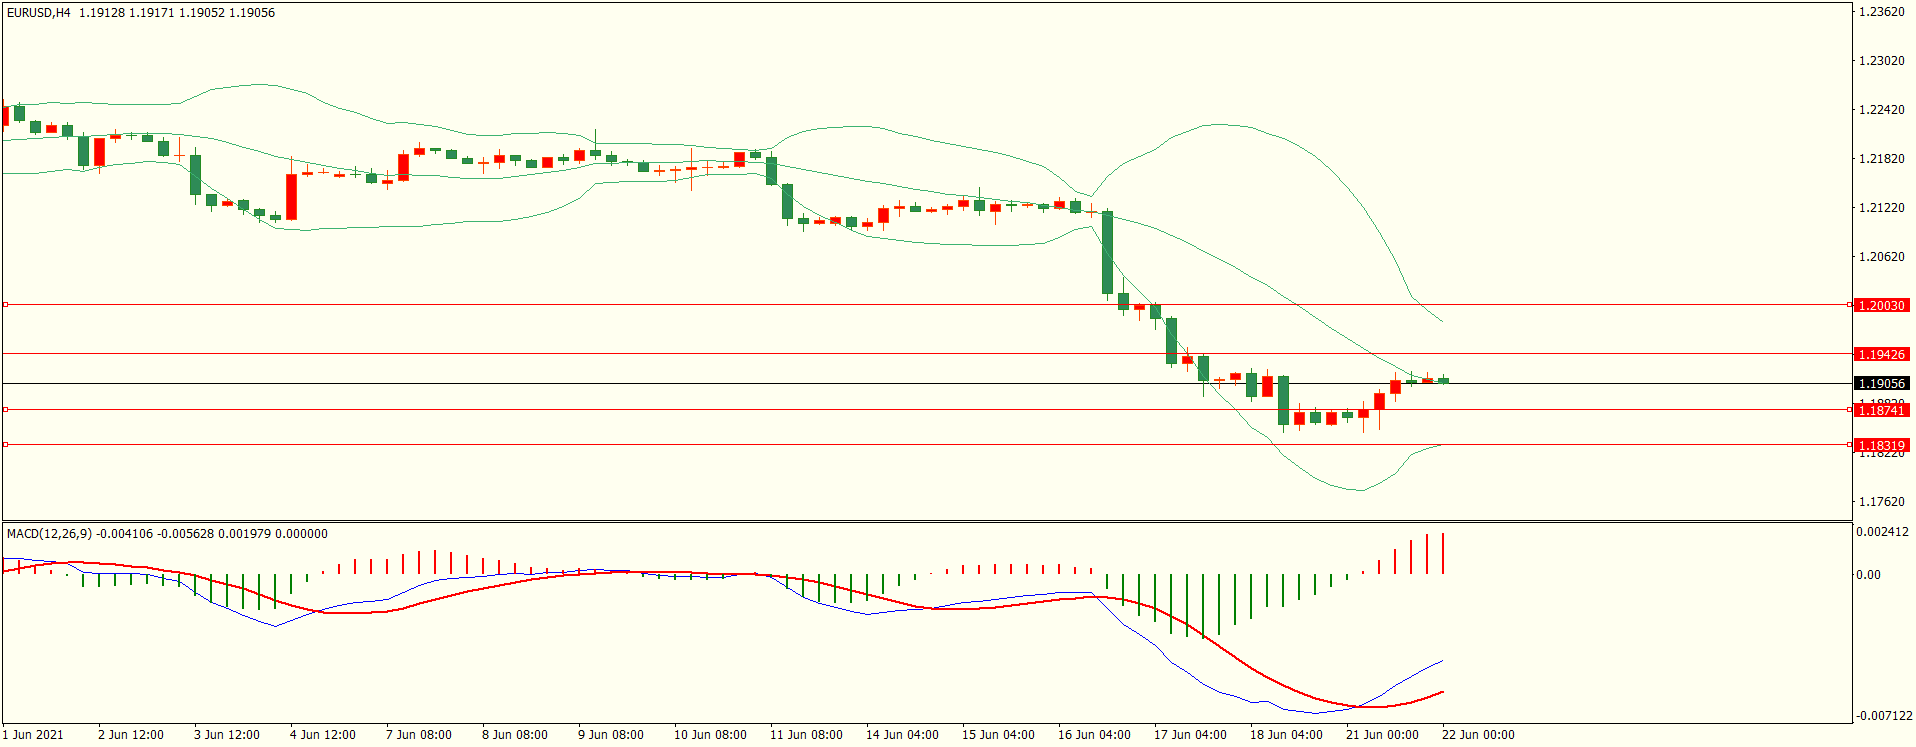The height and width of the screenshot is (747, 1916).
Task: Click the 2 Jun 12:00 time label
Action: pyautogui.click(x=131, y=735)
